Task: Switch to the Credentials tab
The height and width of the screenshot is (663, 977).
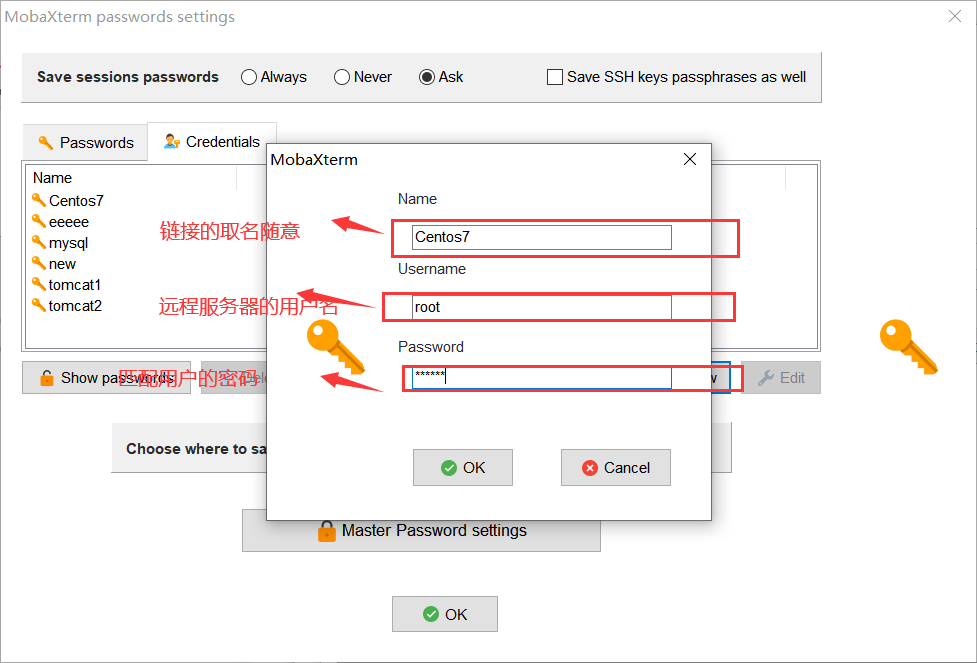Action: [212, 142]
